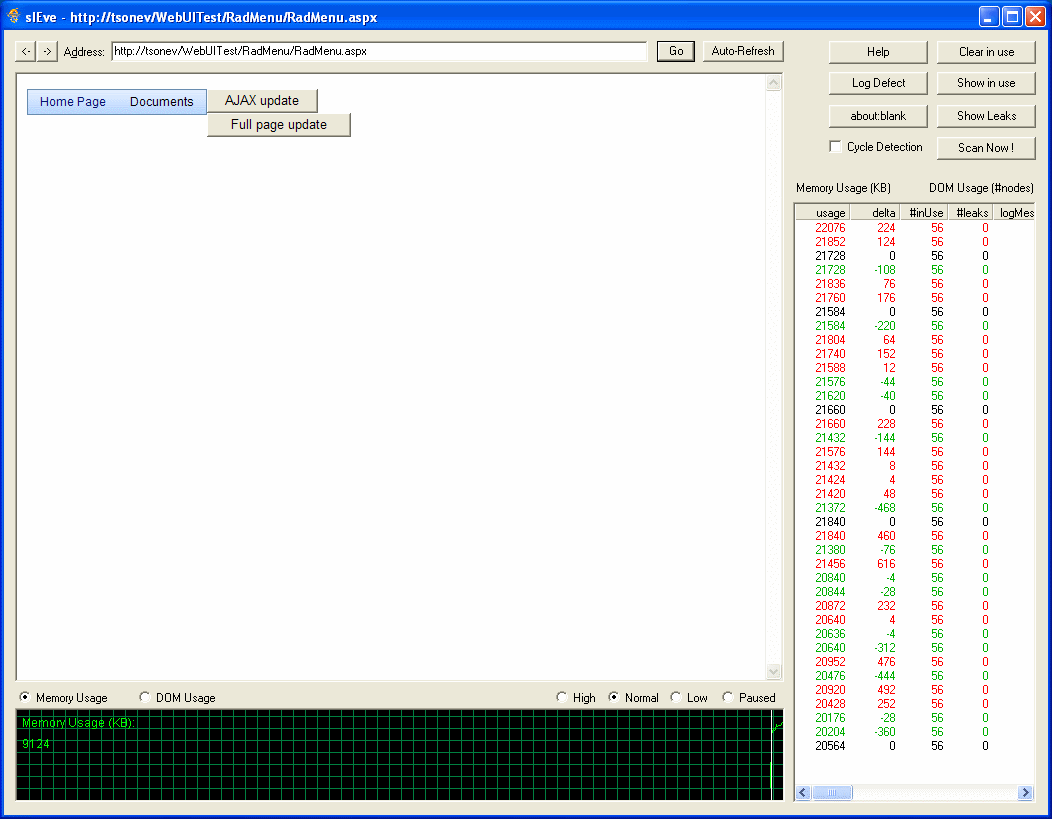
Task: Click the Memory Usage (KB) graph area
Action: click(x=399, y=755)
